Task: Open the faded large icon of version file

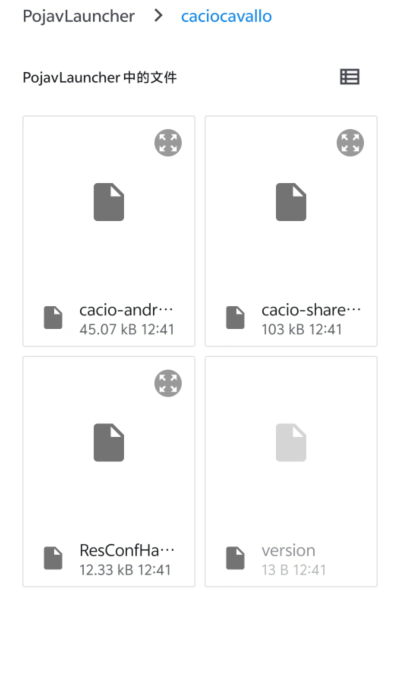Action: 291,443
